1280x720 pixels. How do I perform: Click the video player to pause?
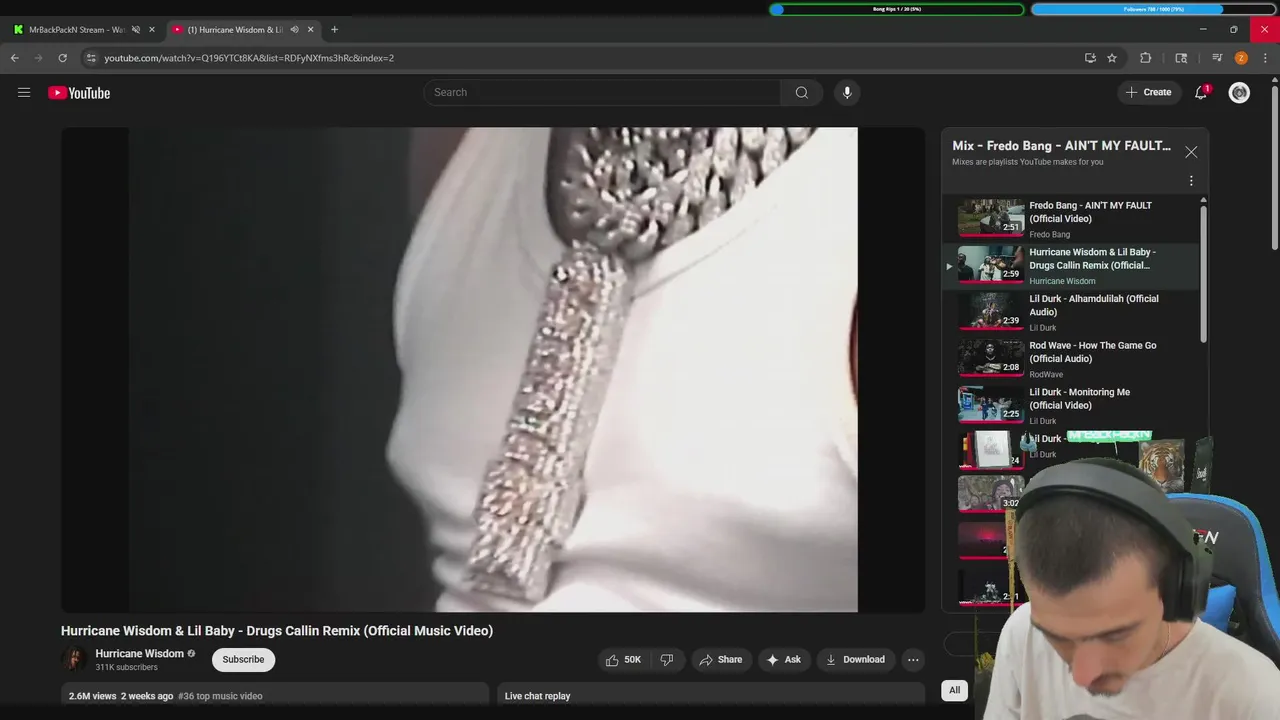tap(493, 369)
